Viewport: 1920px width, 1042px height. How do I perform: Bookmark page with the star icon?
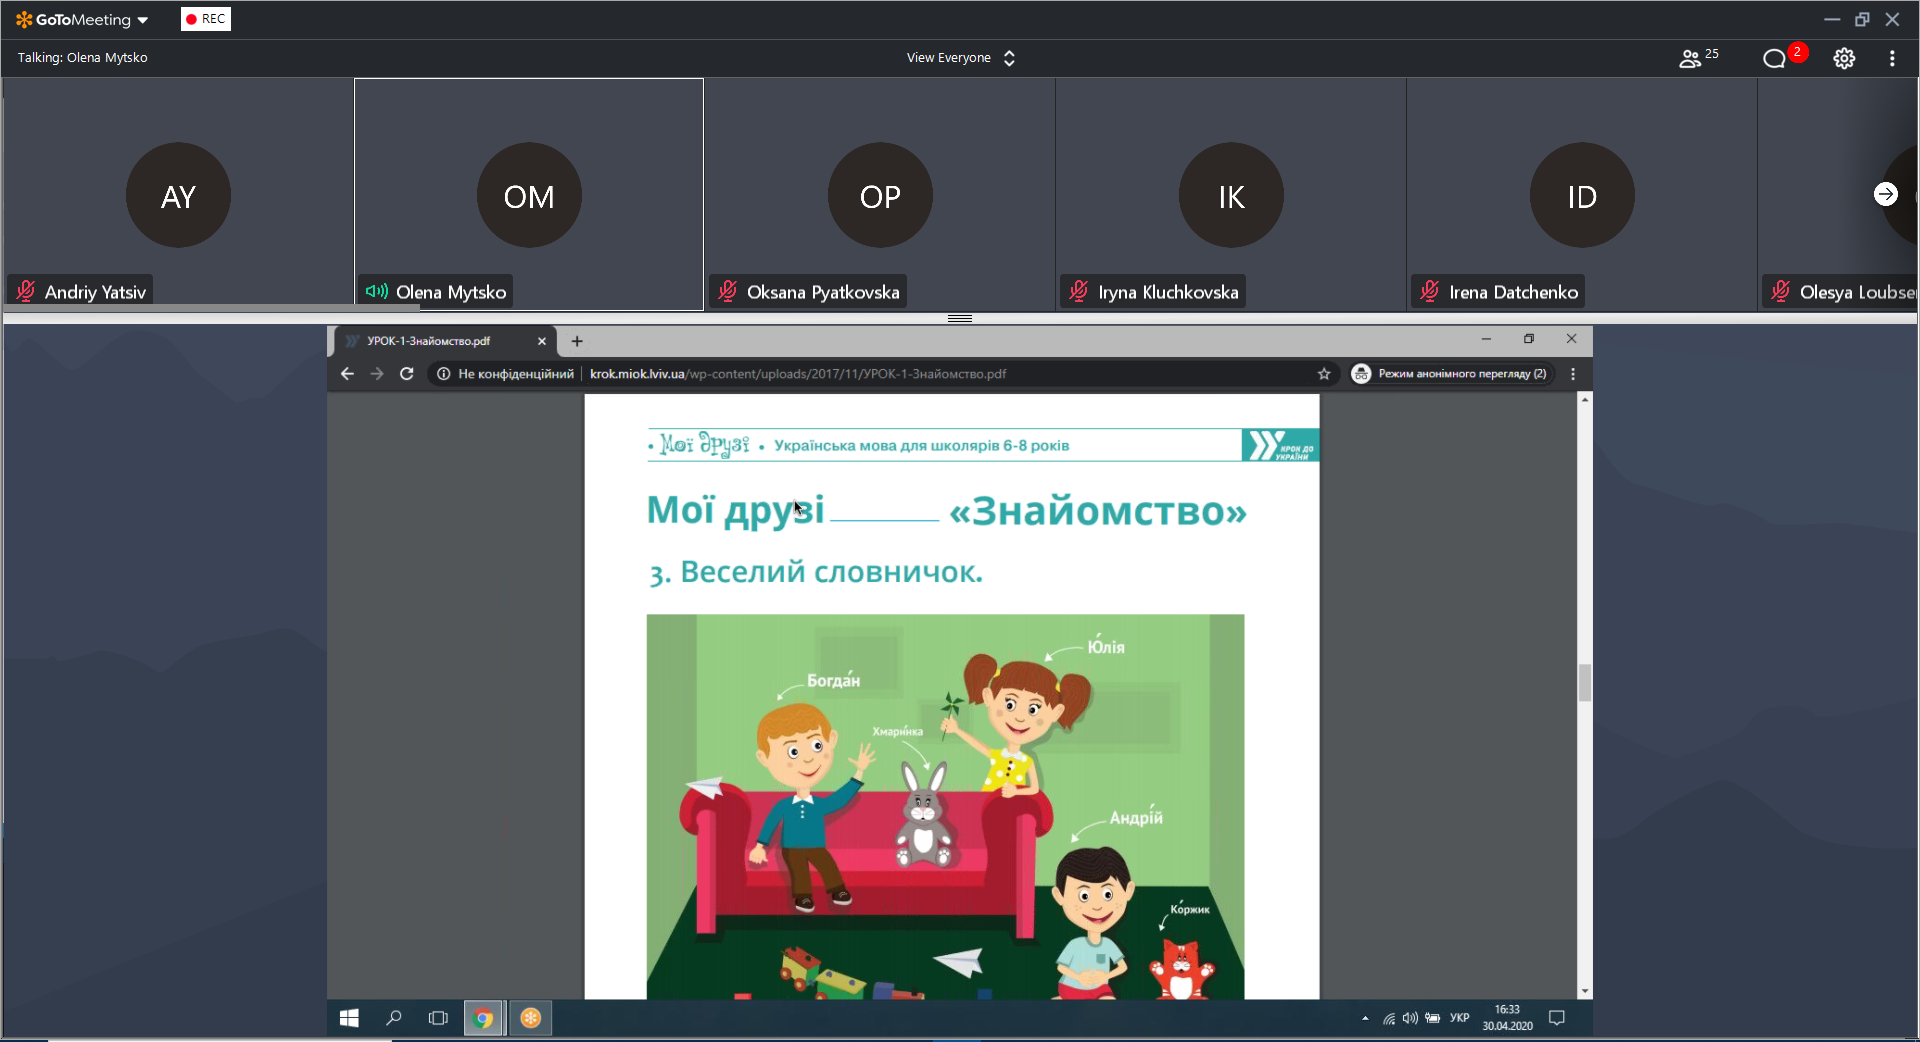point(1324,374)
